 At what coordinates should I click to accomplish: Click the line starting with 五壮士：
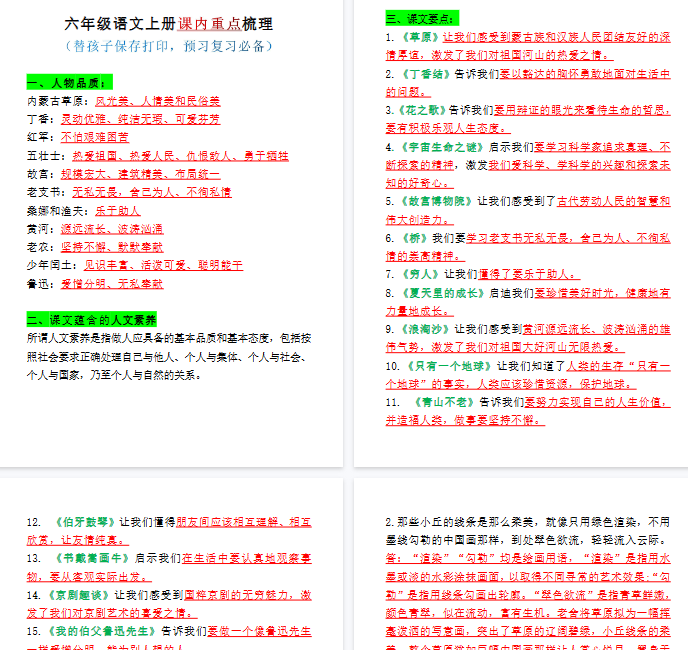pyautogui.click(x=158, y=156)
